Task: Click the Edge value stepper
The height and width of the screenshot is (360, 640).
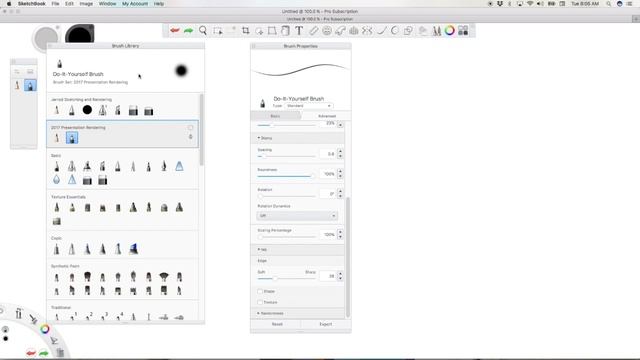Action: point(340,276)
